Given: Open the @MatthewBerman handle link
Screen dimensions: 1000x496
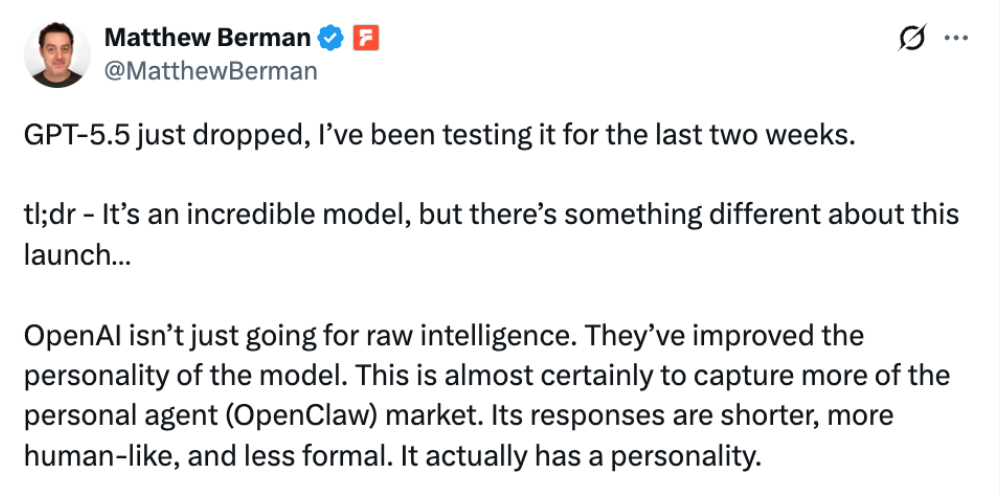Looking at the screenshot, I should point(211,70).
